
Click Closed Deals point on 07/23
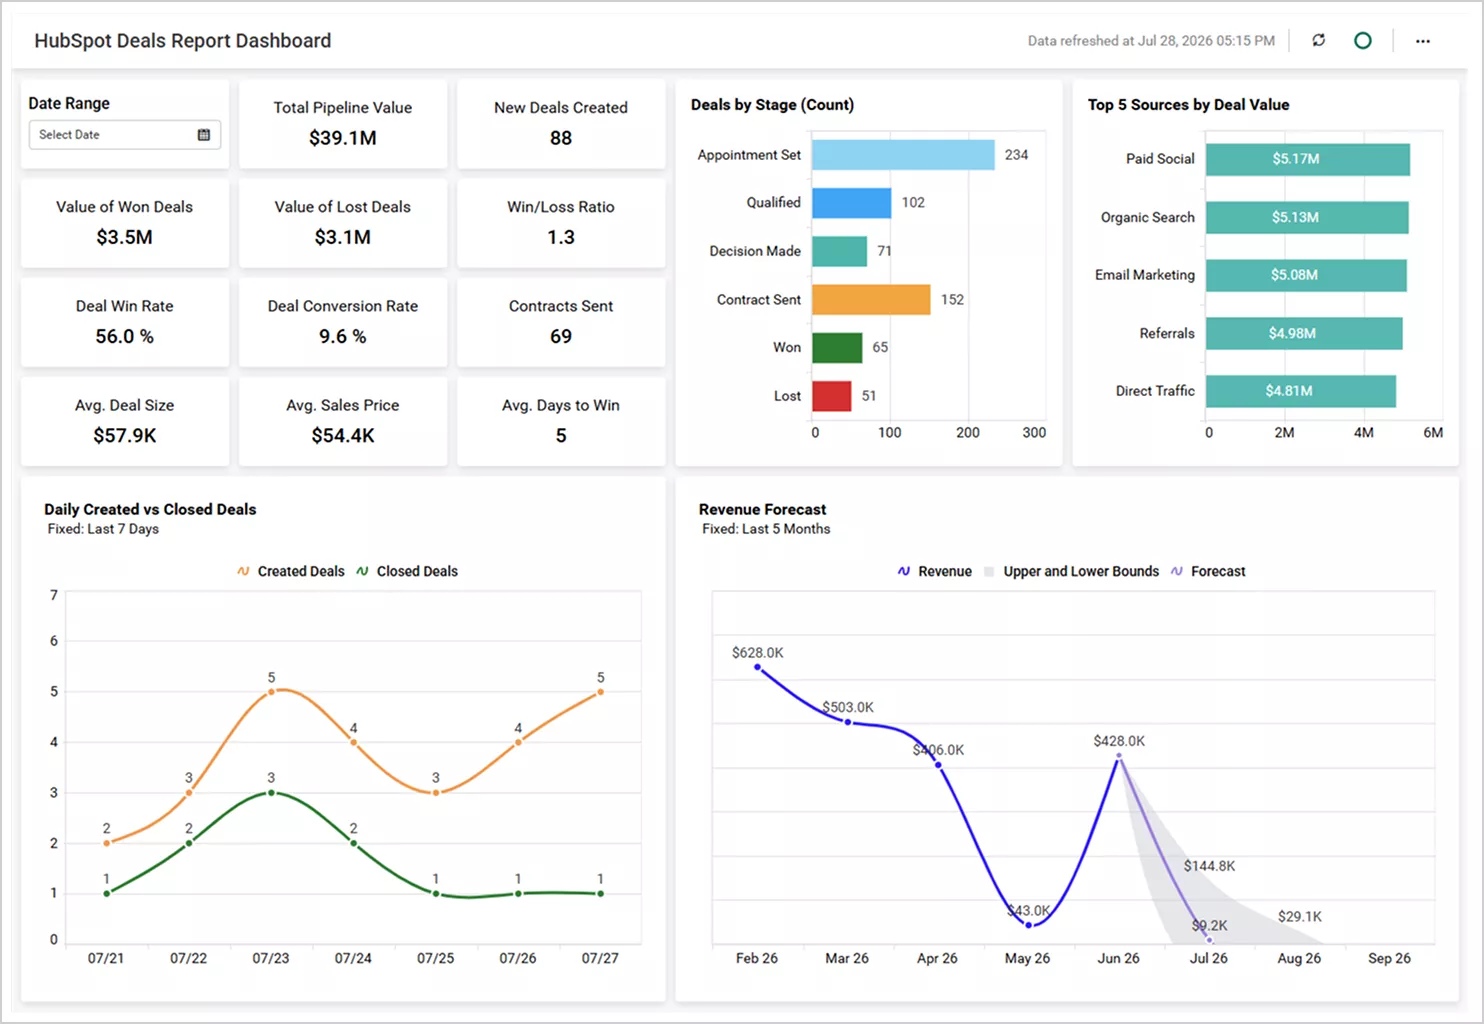(x=271, y=793)
